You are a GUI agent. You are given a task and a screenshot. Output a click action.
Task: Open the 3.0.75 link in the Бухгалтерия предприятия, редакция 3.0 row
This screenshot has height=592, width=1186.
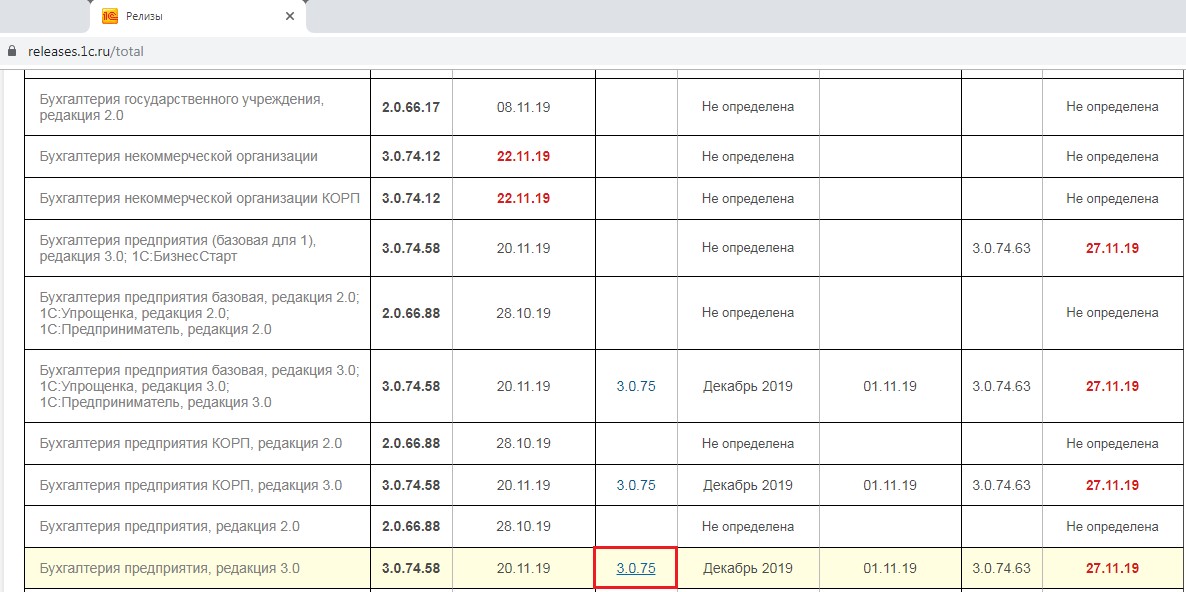(x=636, y=569)
